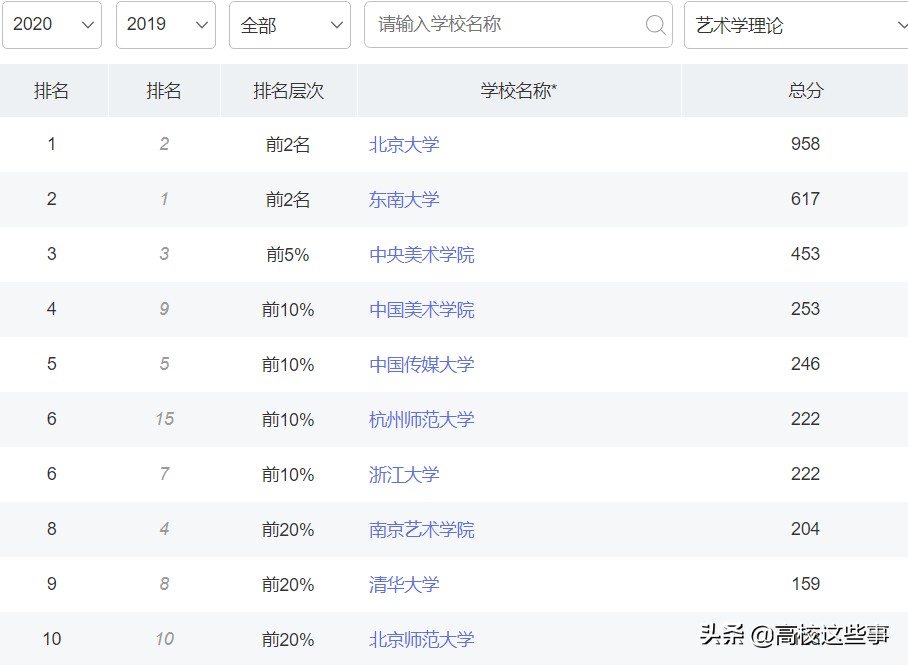Open the 中国传媒大学 link
The width and height of the screenshot is (908, 665).
point(421,364)
